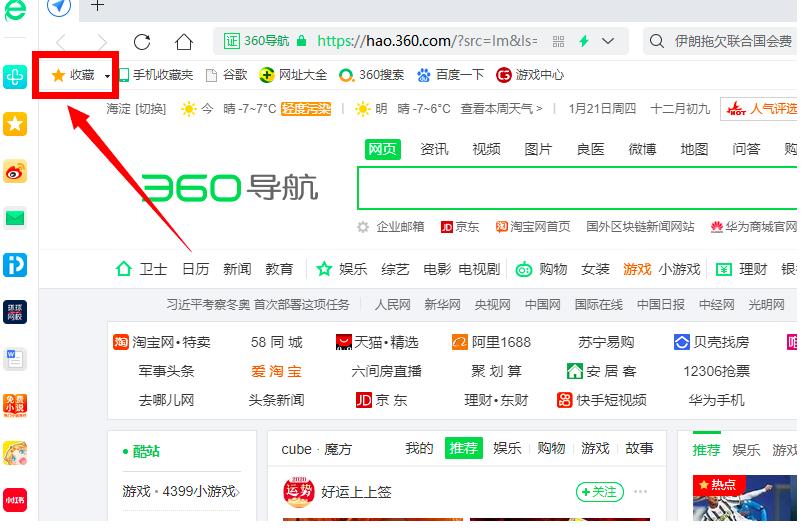The width and height of the screenshot is (806, 529).
Task: Select the 网页 search tab
Action: point(382,149)
